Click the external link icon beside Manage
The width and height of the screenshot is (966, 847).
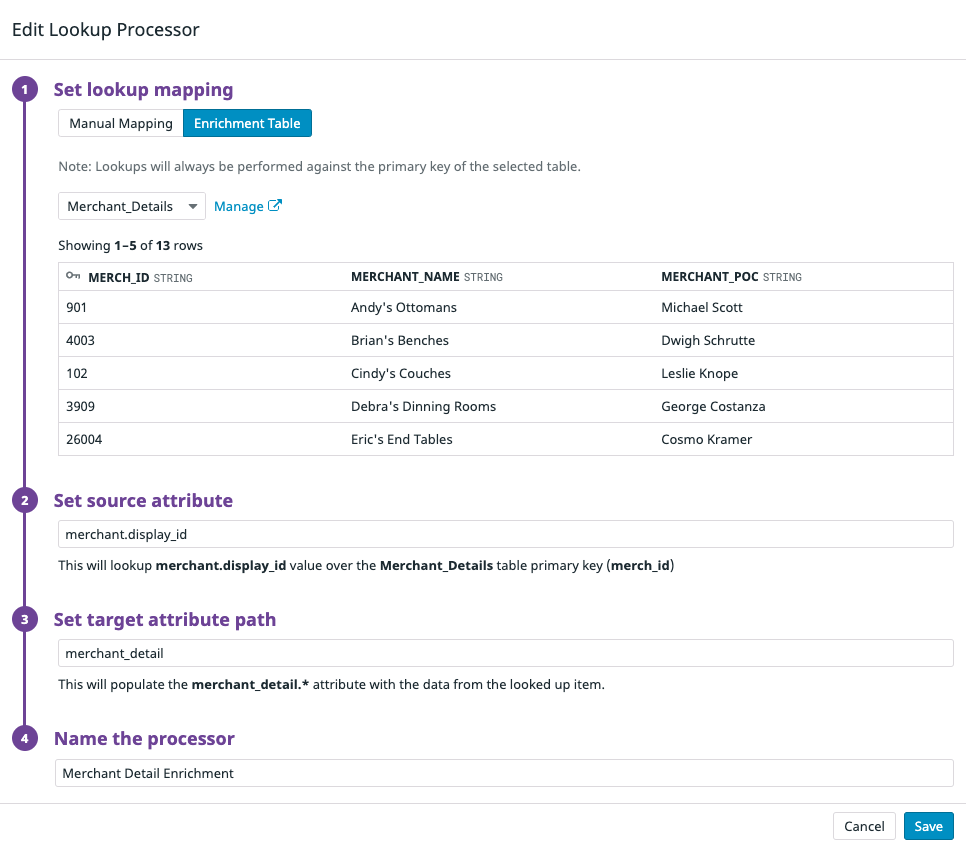tap(275, 206)
